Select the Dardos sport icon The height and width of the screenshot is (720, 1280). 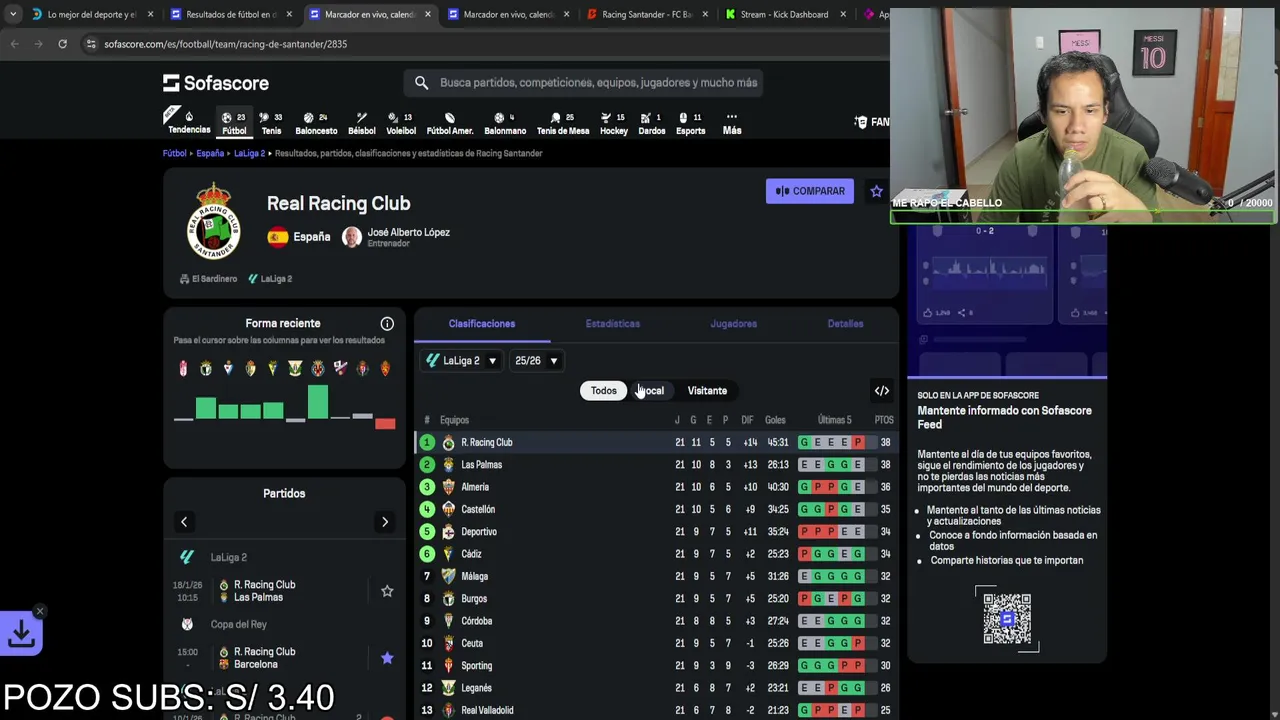pyautogui.click(x=652, y=123)
